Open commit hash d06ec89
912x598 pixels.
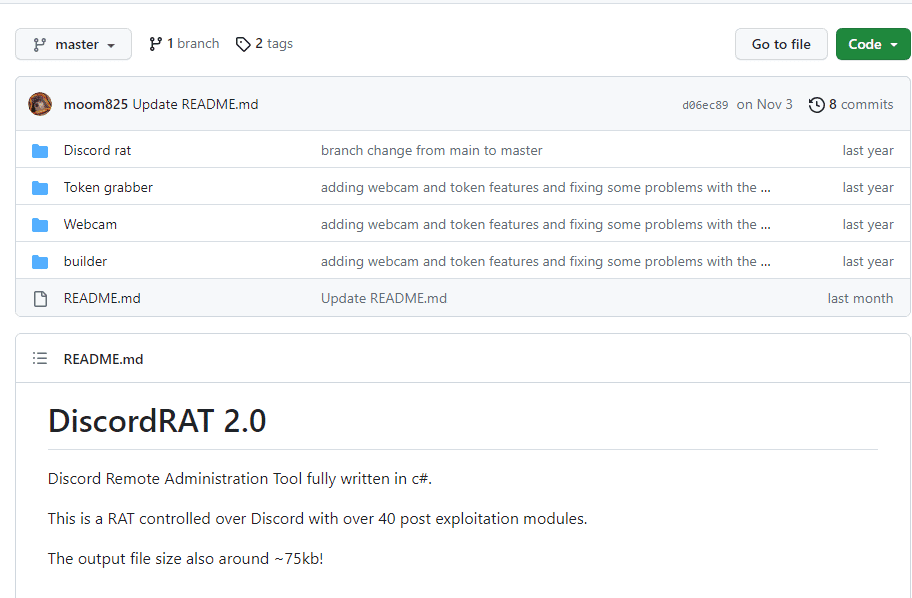705,105
